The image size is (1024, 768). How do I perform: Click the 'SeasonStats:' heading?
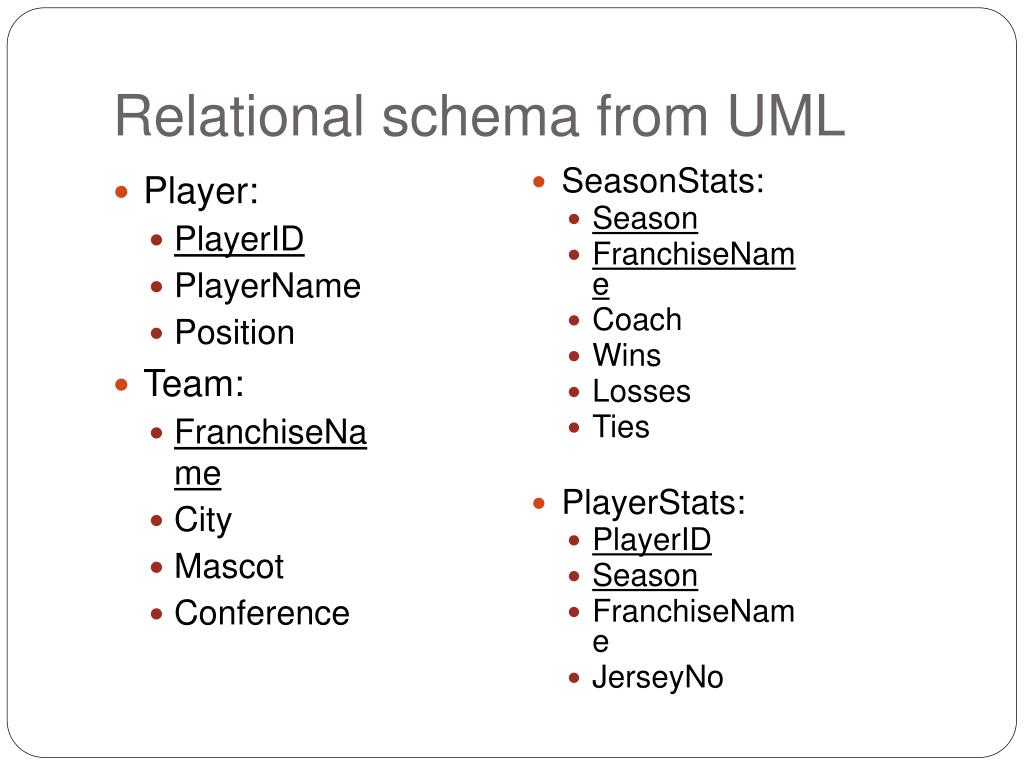(663, 181)
